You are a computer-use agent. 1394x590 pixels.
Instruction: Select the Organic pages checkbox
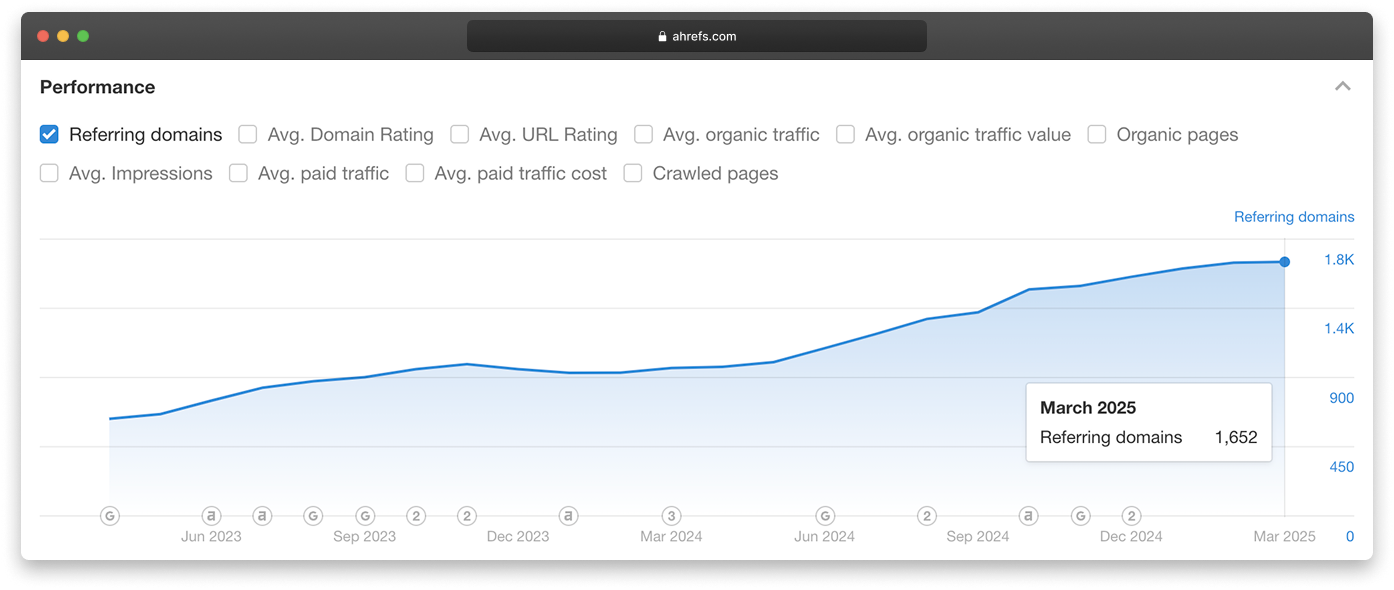tap(1097, 134)
